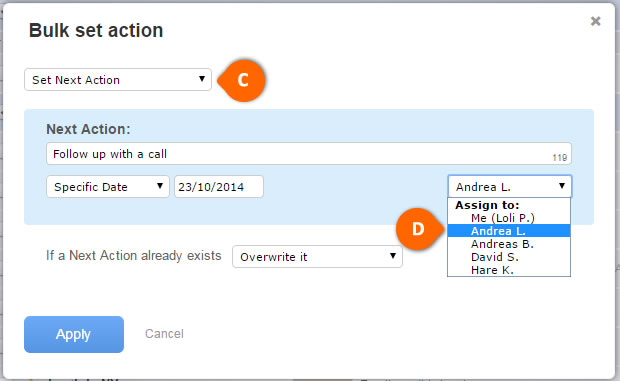
Task: Click the 'If a Next Action already exists' label
Action: coord(134,256)
